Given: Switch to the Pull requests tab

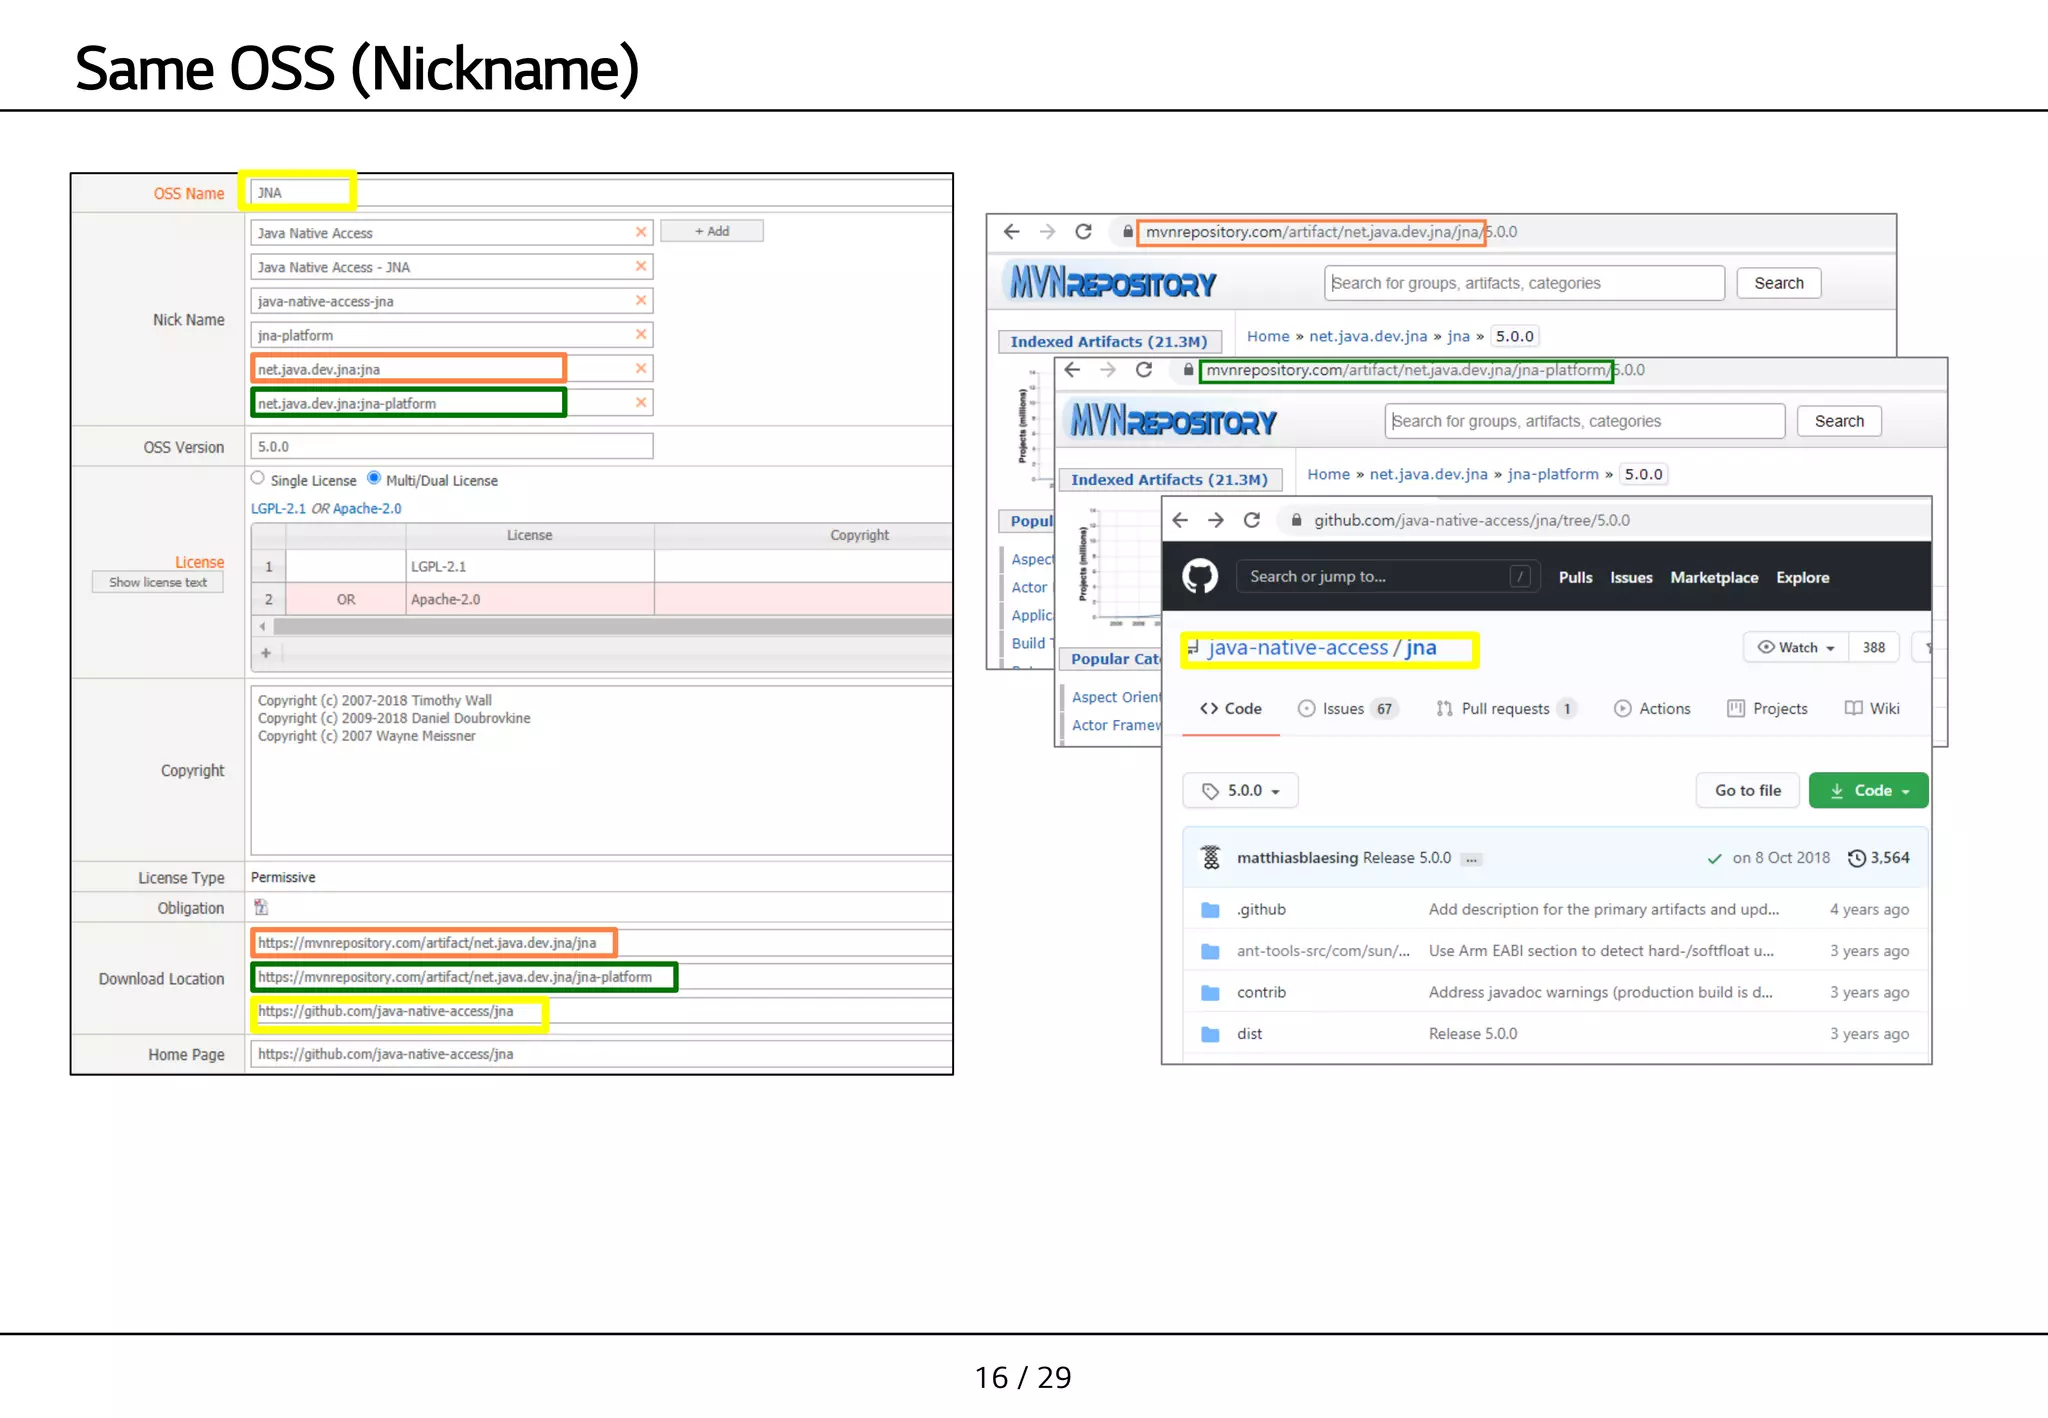Looking at the screenshot, I should click(x=1507, y=708).
